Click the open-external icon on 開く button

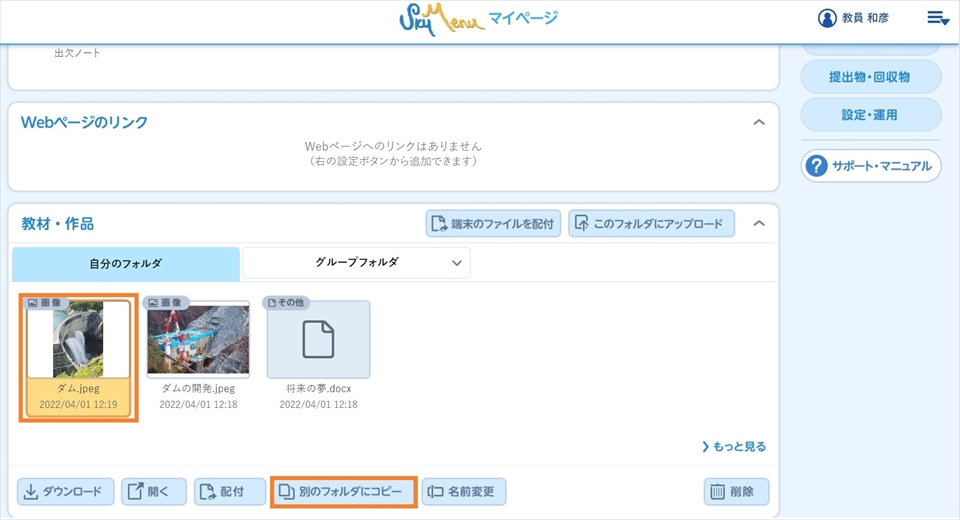tap(135, 491)
